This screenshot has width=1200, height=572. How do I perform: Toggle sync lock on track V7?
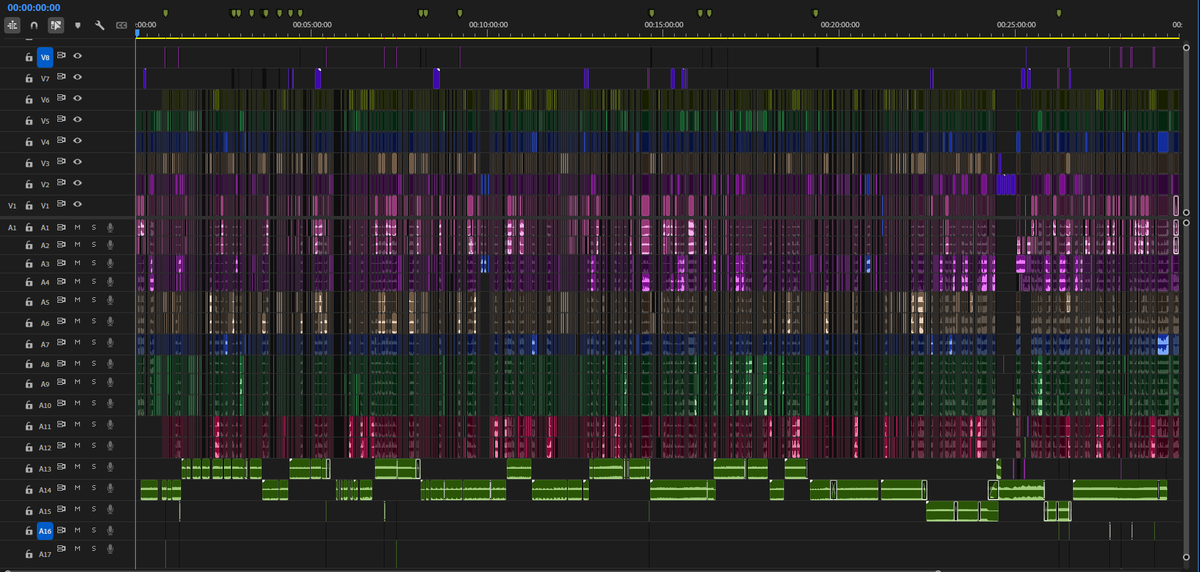[62, 77]
